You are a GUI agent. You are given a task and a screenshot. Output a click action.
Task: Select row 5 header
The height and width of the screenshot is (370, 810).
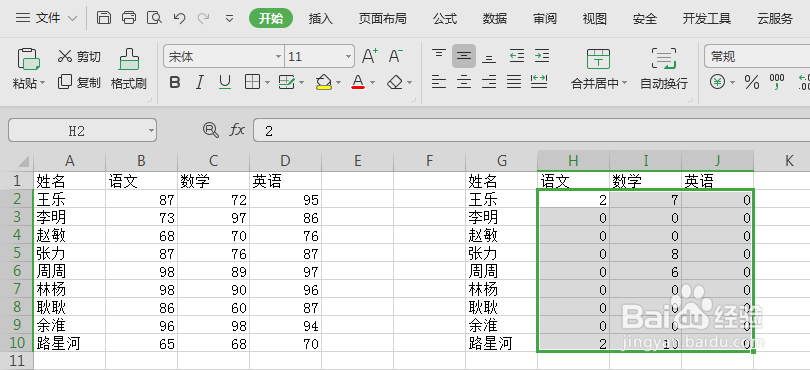click(x=17, y=253)
